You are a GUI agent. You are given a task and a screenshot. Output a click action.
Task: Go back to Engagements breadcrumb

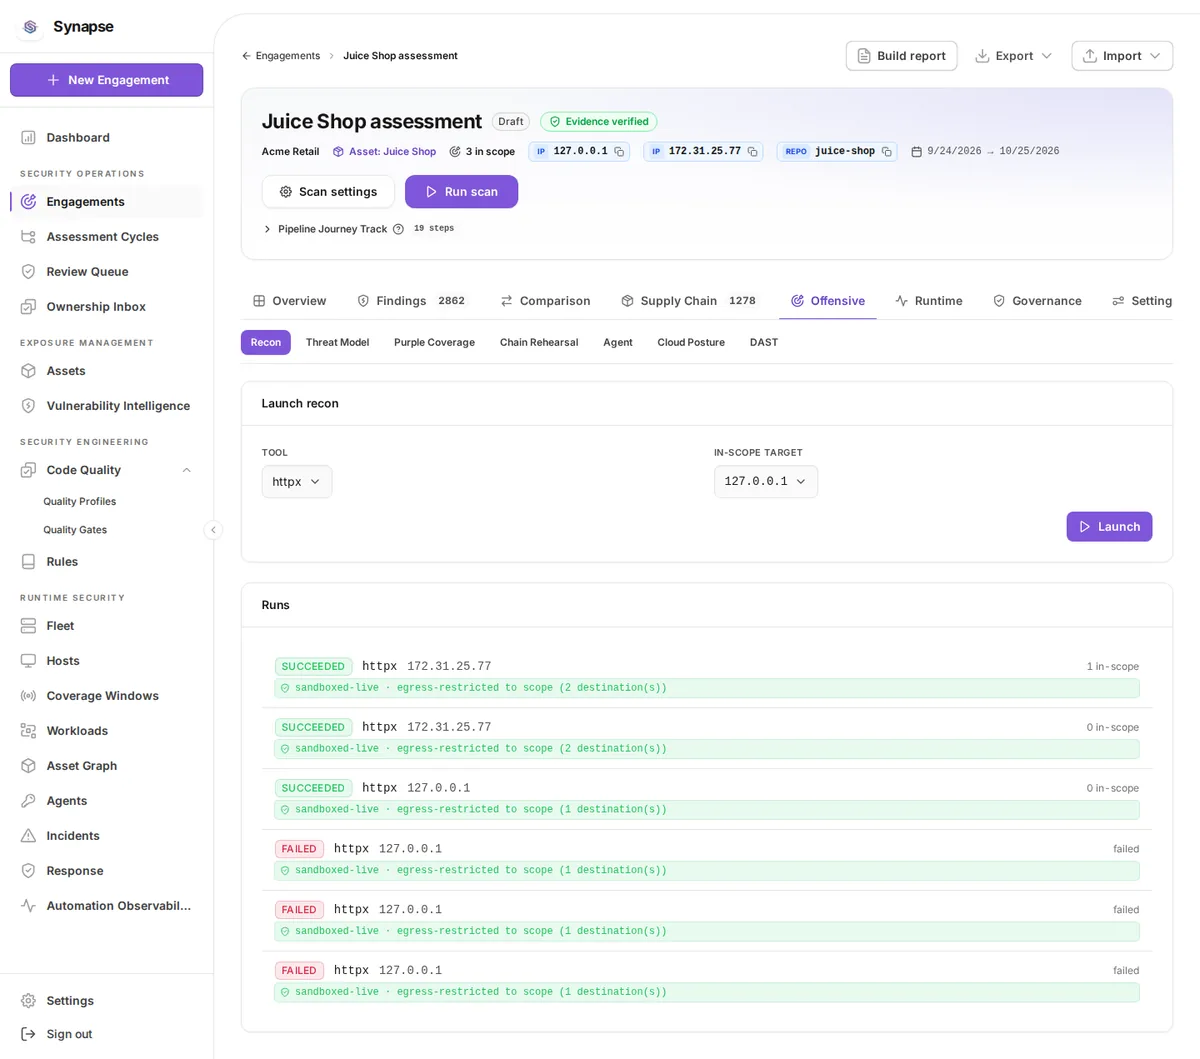[x=281, y=56]
